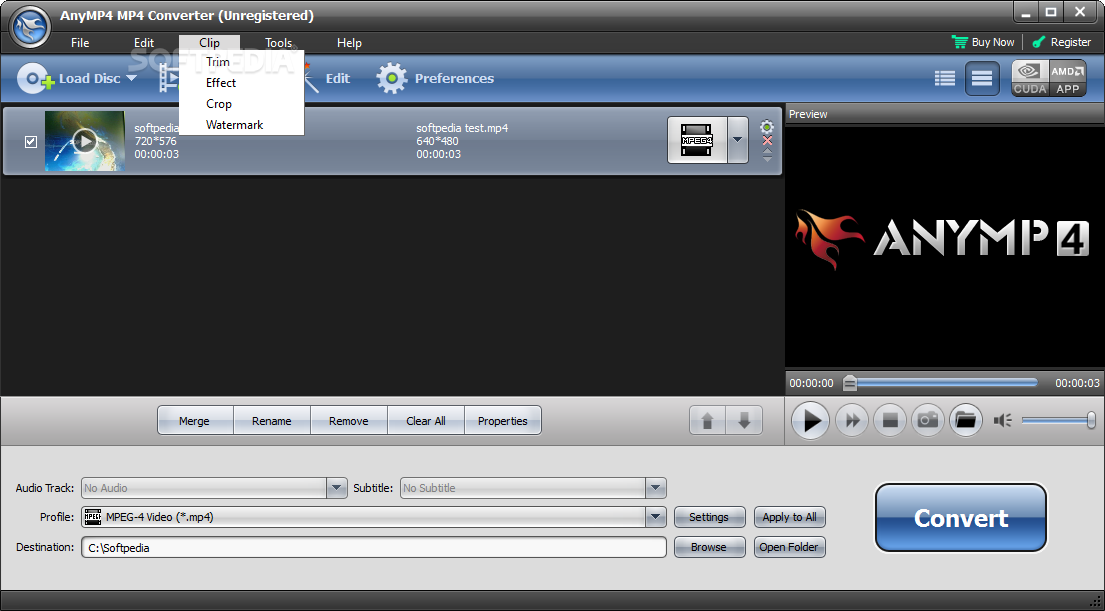Toggle NVIDIA CUDA acceleration
The image size is (1105, 611).
[1030, 78]
